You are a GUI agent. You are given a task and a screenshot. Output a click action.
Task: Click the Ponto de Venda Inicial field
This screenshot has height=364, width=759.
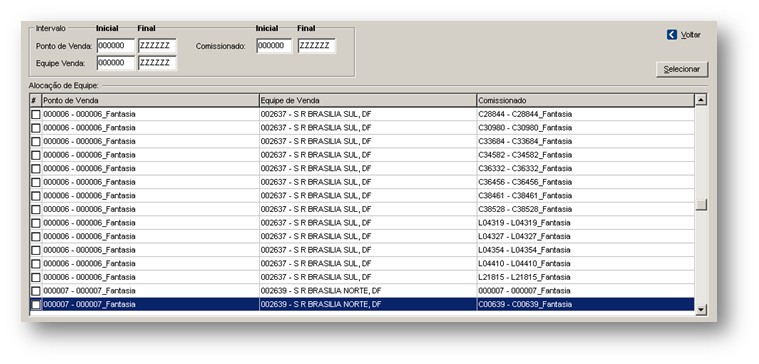coord(116,46)
